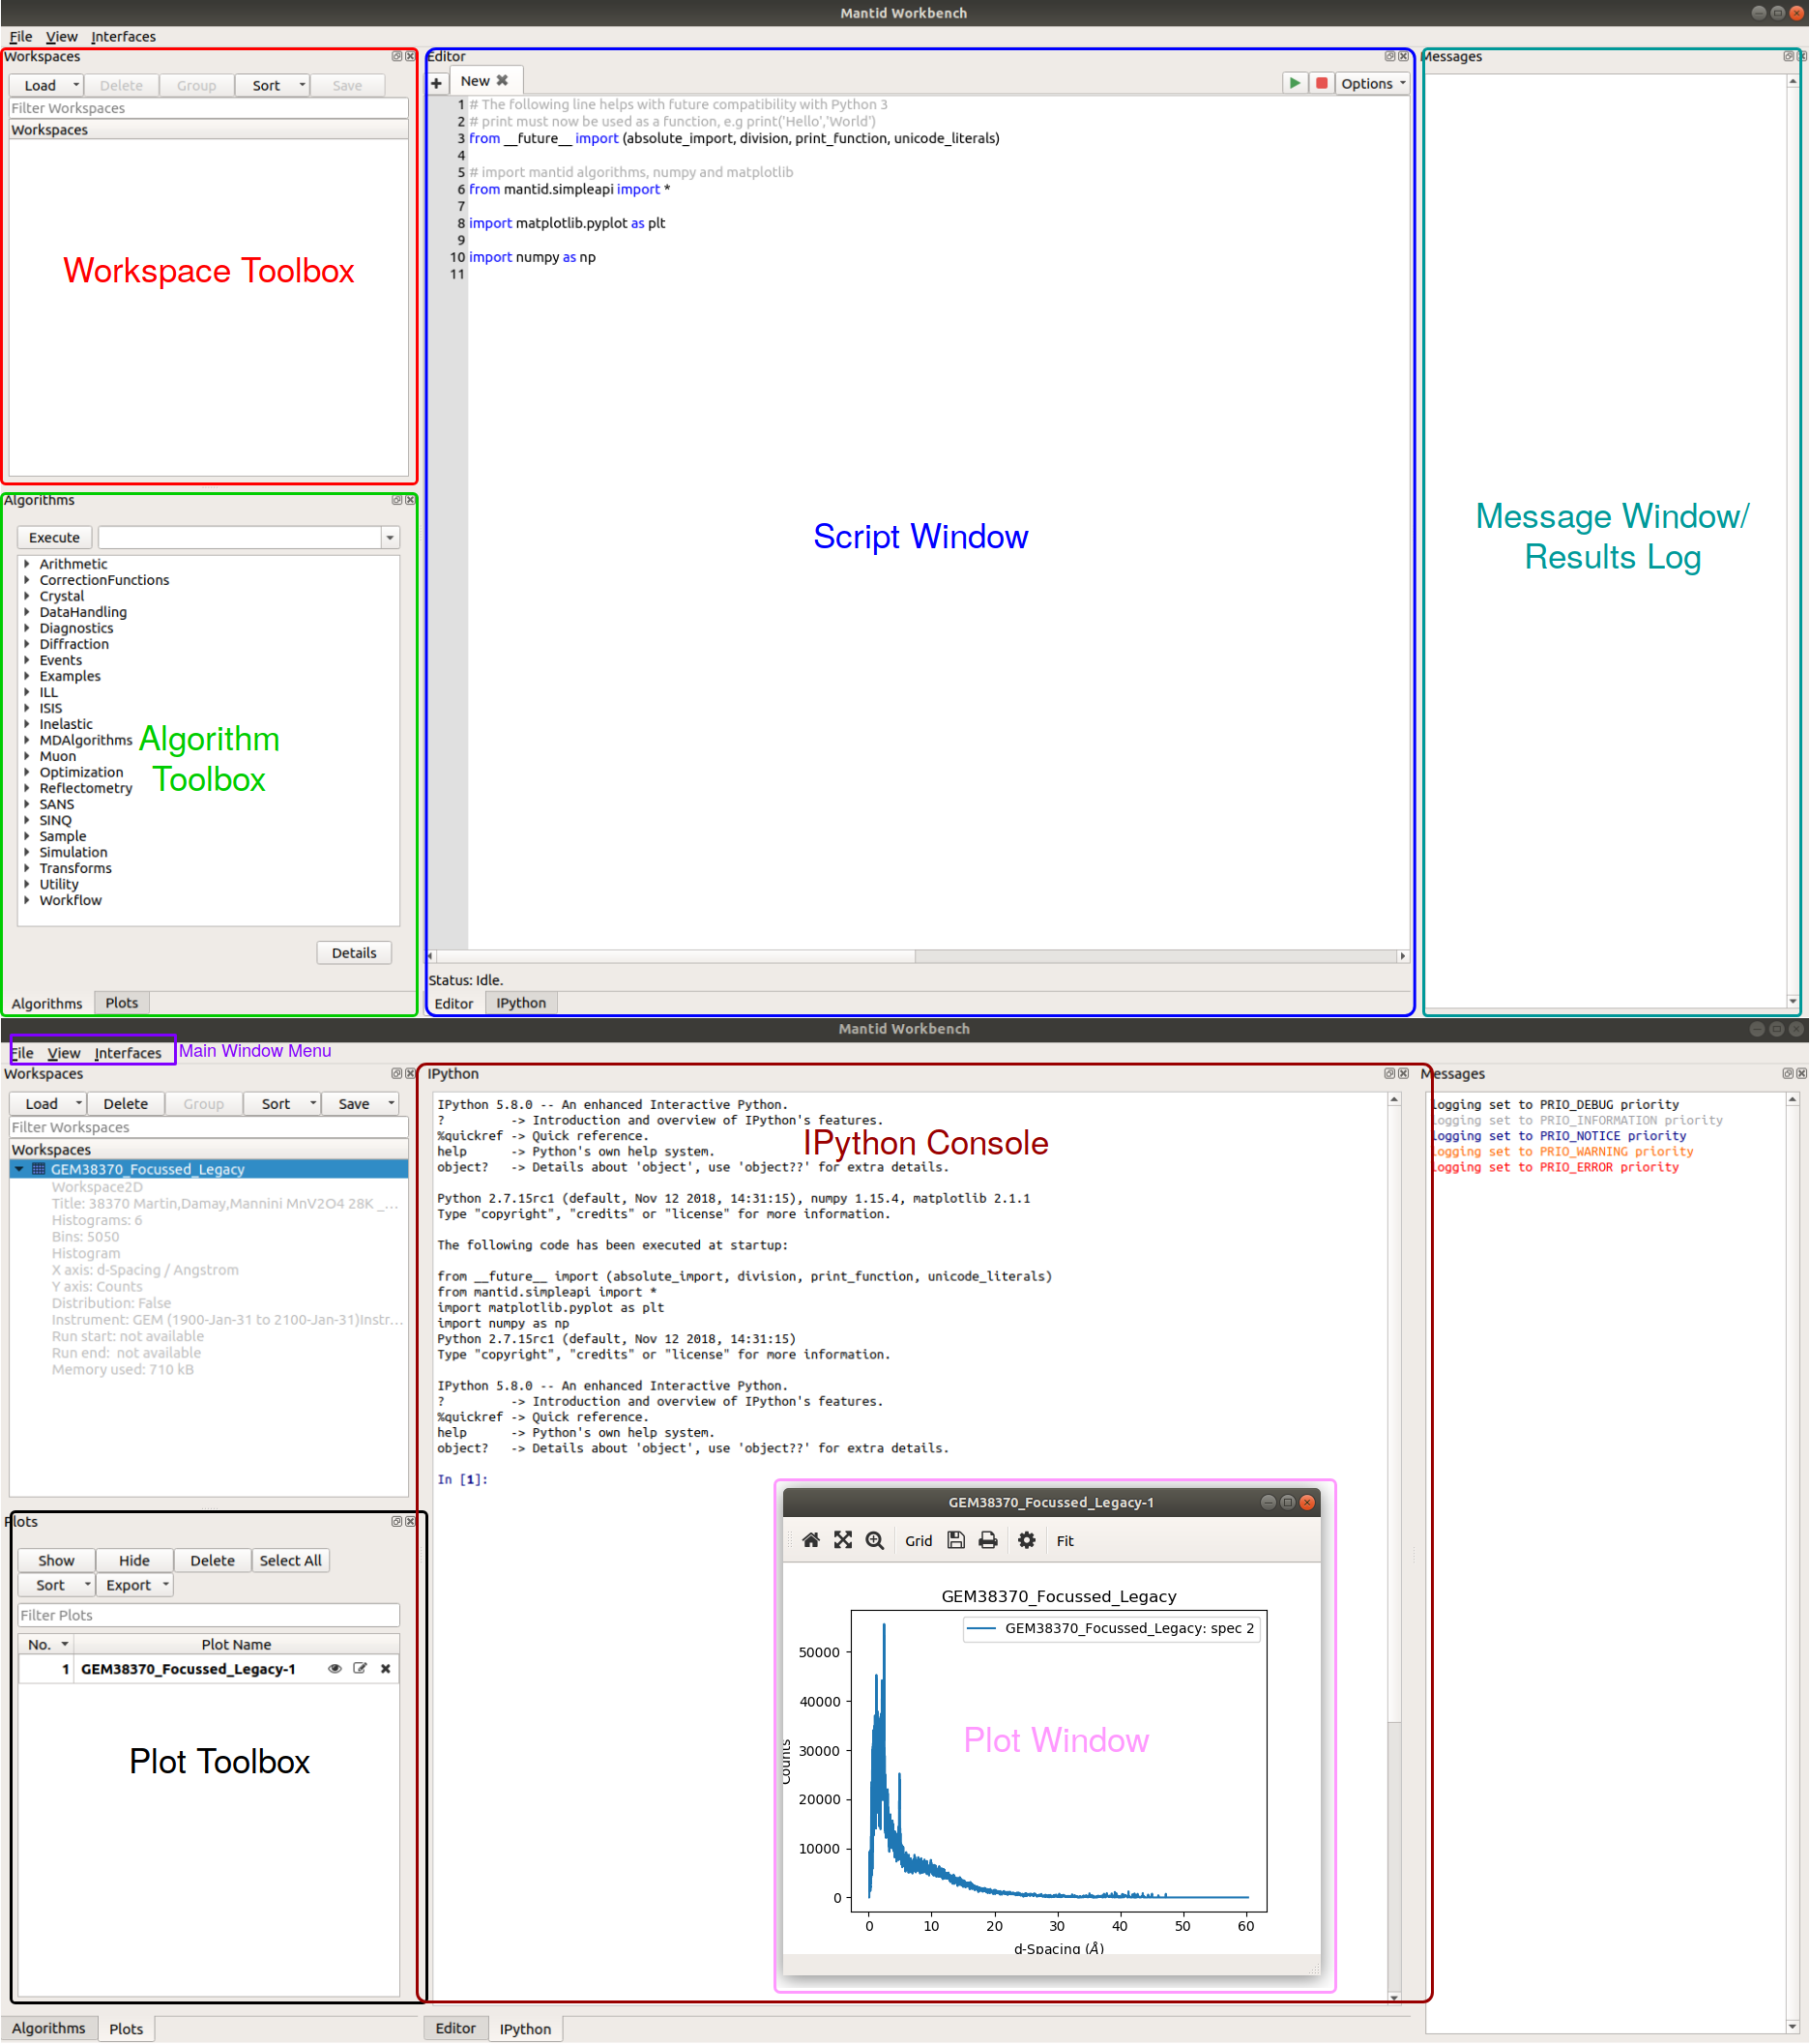Run the script using the green play icon
The width and height of the screenshot is (1810, 2044).
coord(1295,83)
